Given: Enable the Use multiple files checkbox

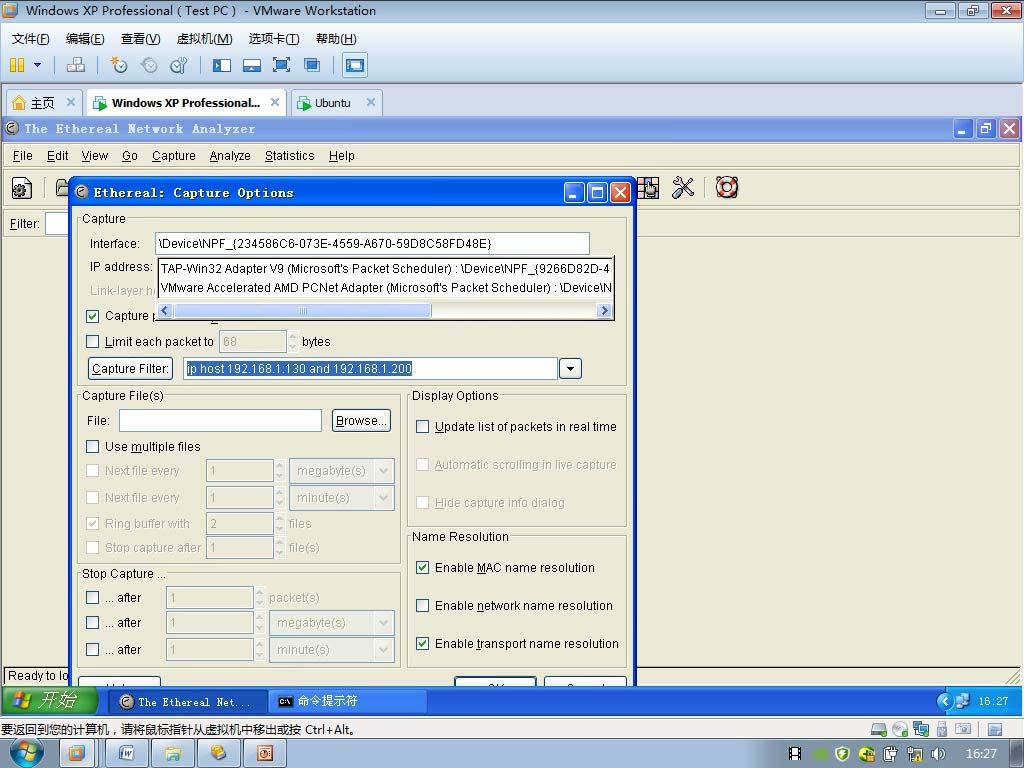Looking at the screenshot, I should coord(93,447).
